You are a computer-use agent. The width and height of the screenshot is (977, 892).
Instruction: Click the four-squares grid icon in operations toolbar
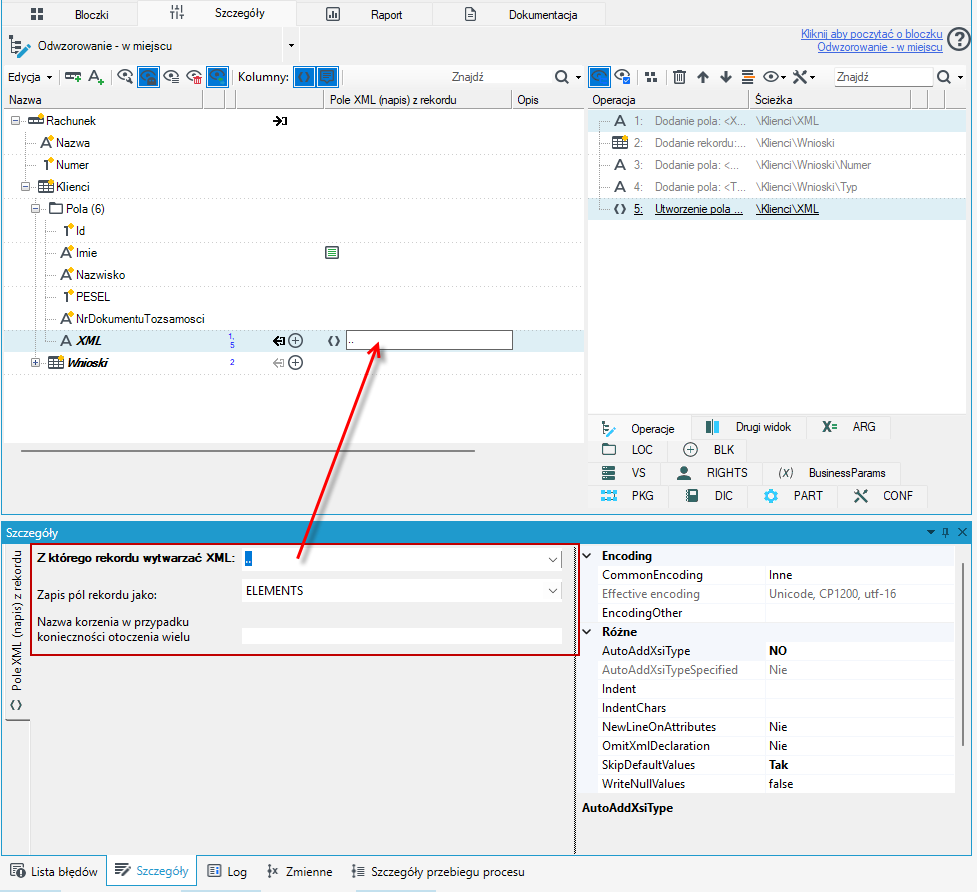(651, 77)
